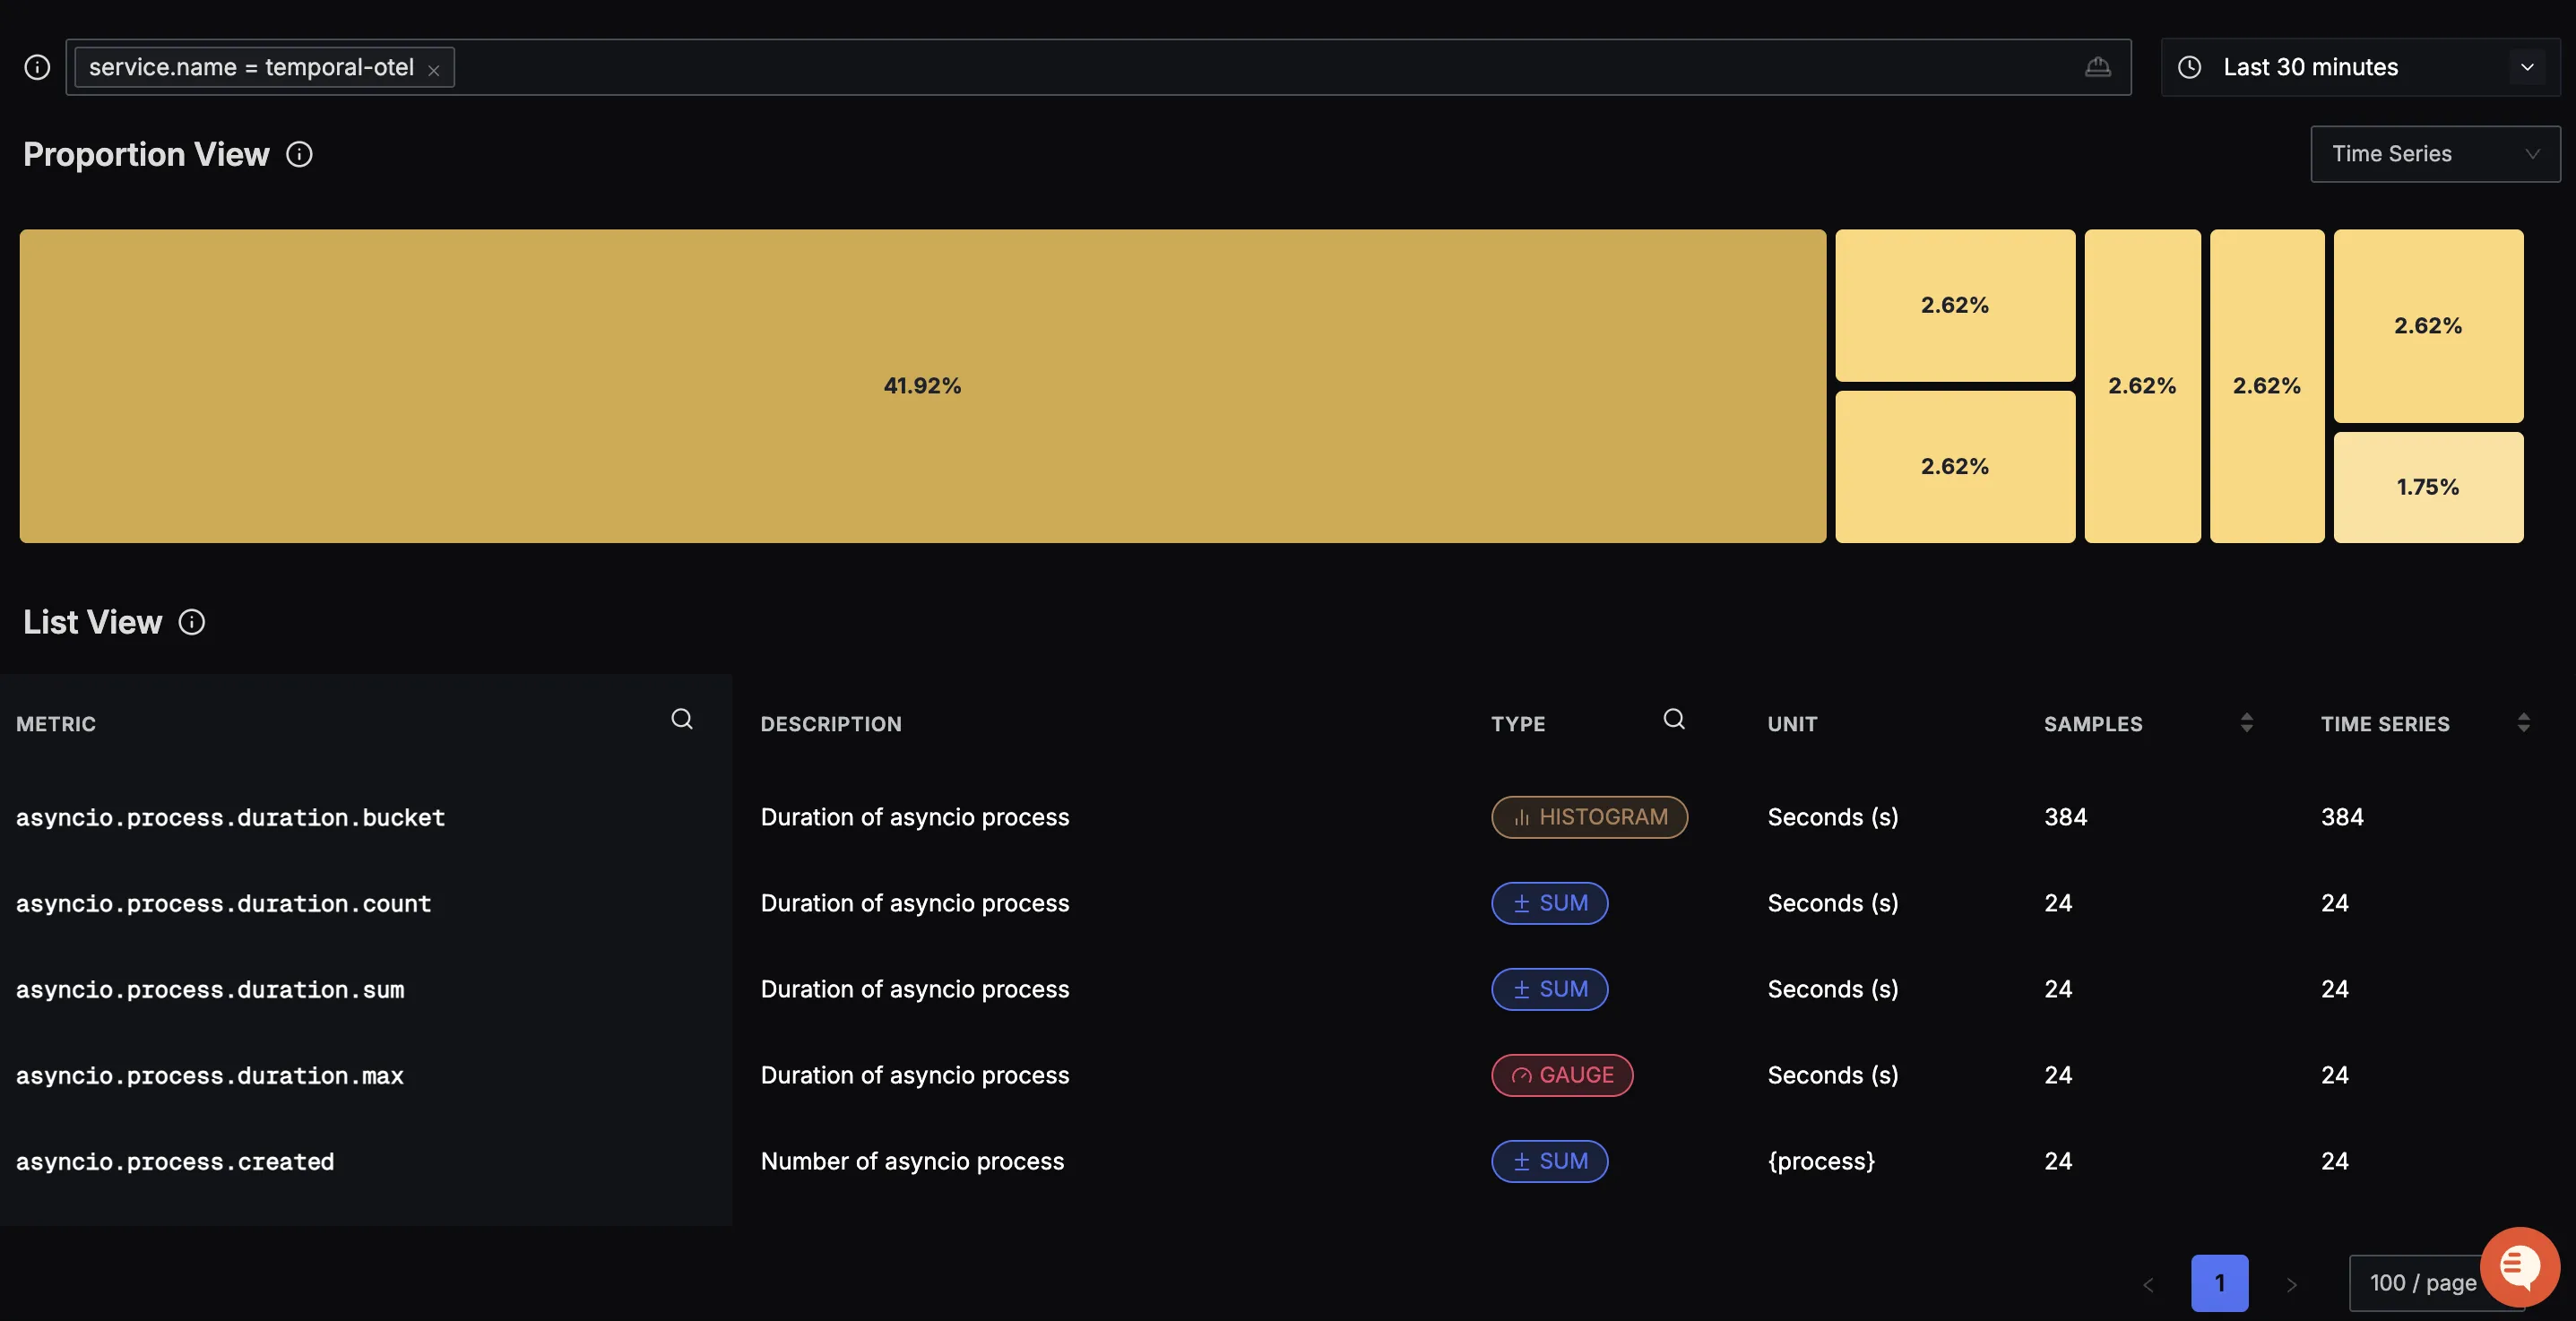The width and height of the screenshot is (2576, 1321).
Task: Click the info icon next to Proportion View
Action: (x=299, y=154)
